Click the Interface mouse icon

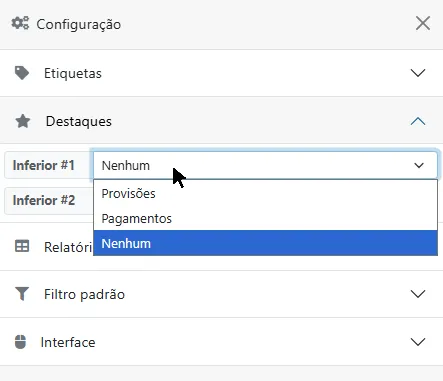click(20, 342)
